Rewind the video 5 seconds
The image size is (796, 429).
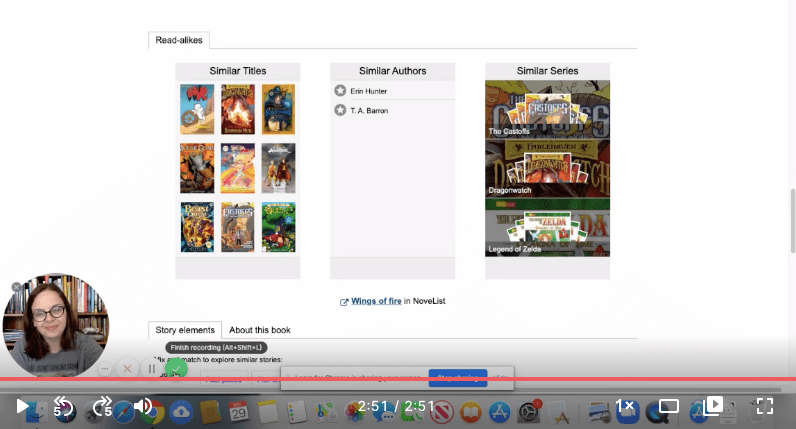pyautogui.click(x=62, y=406)
